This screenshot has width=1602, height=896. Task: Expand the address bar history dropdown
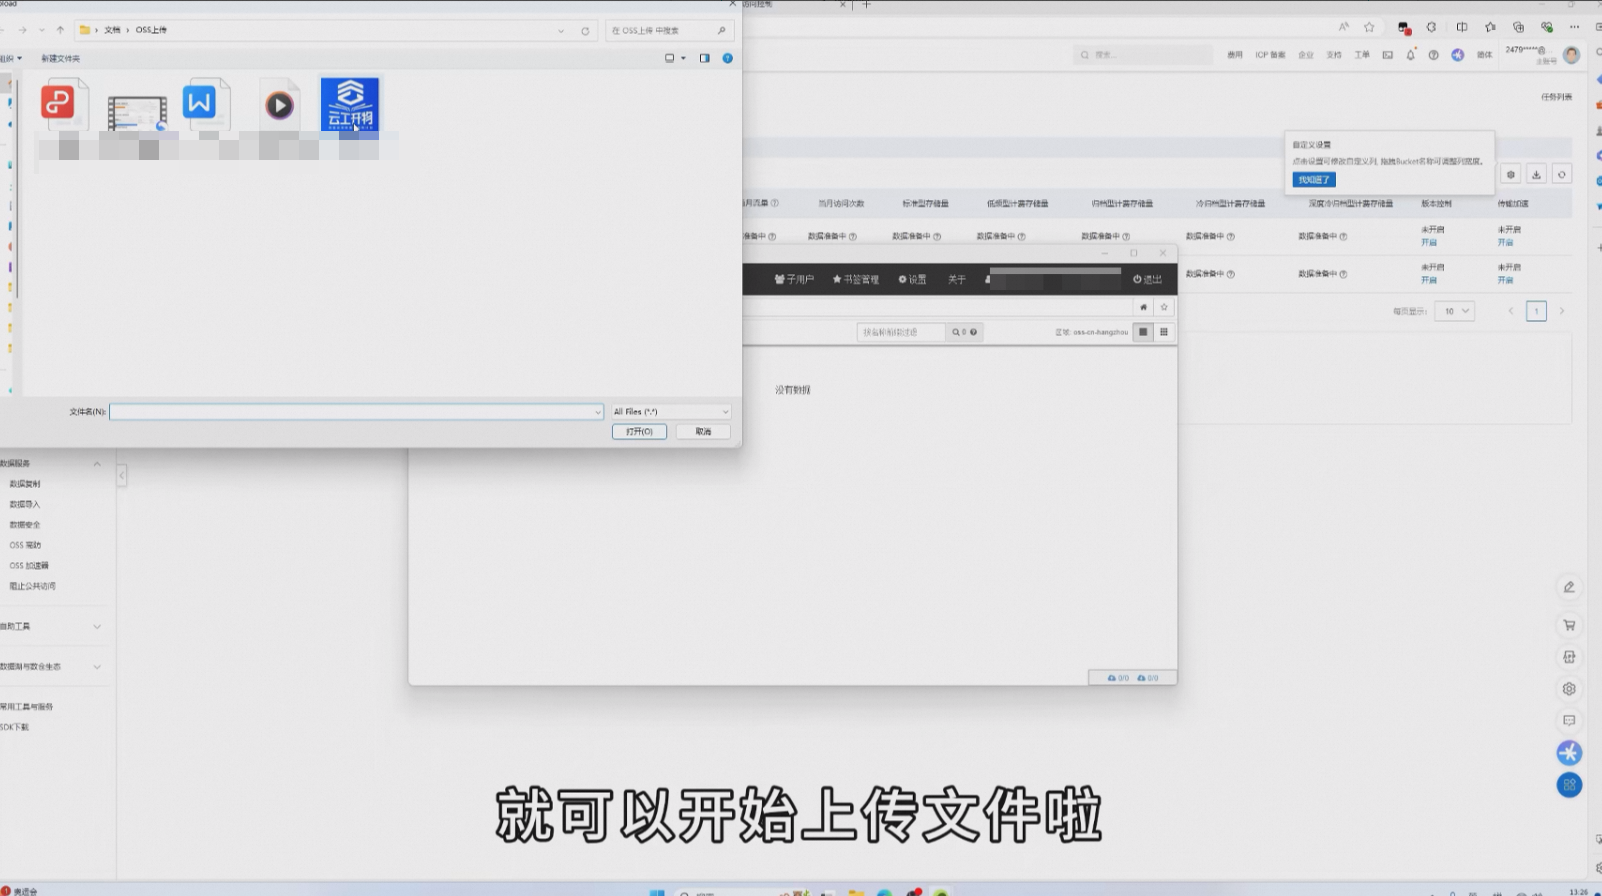point(560,31)
